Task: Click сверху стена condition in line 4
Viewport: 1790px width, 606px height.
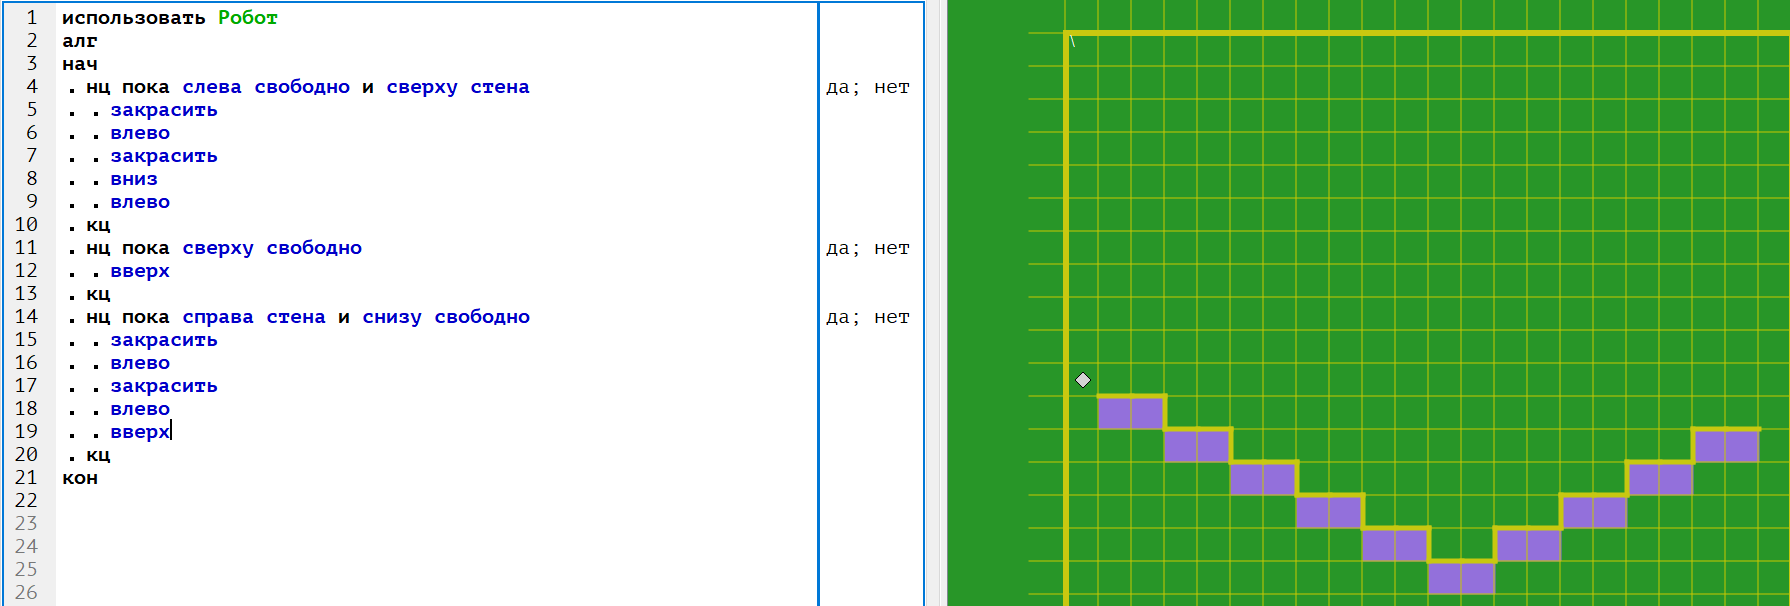Action: [x=458, y=87]
